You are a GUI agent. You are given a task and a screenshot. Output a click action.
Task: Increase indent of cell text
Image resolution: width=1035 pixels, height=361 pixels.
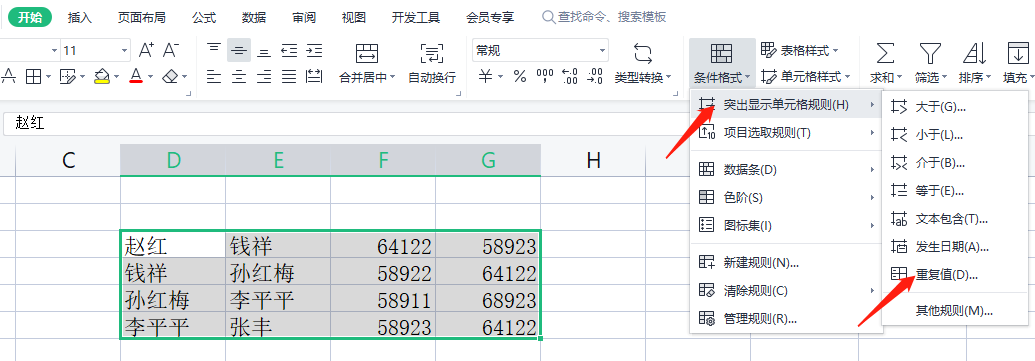click(x=314, y=49)
